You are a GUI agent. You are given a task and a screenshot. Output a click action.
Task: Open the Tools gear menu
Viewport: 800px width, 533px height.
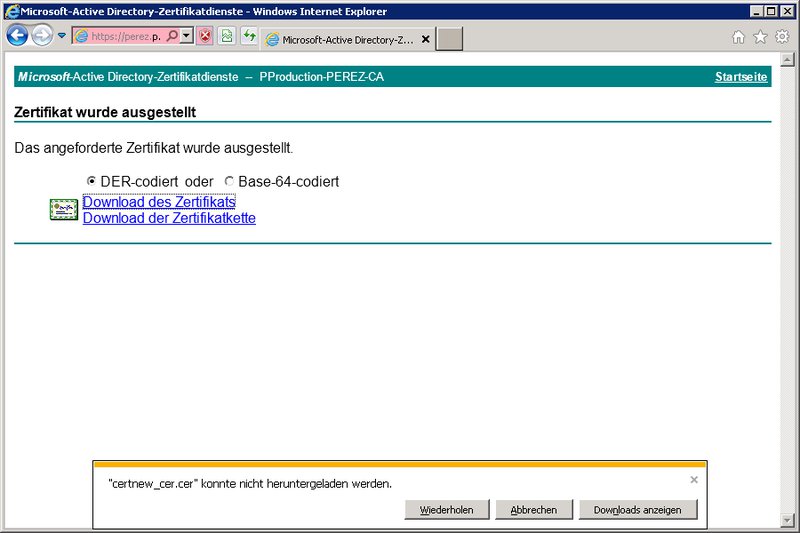click(x=782, y=37)
